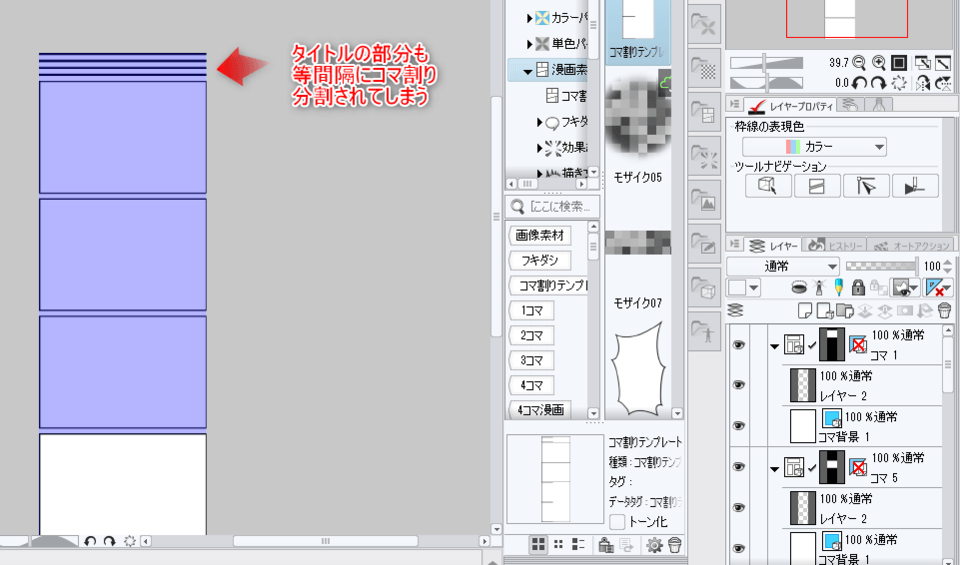Open the palette color dropdown in the Layer panel
The image size is (960, 565).
pos(754,287)
